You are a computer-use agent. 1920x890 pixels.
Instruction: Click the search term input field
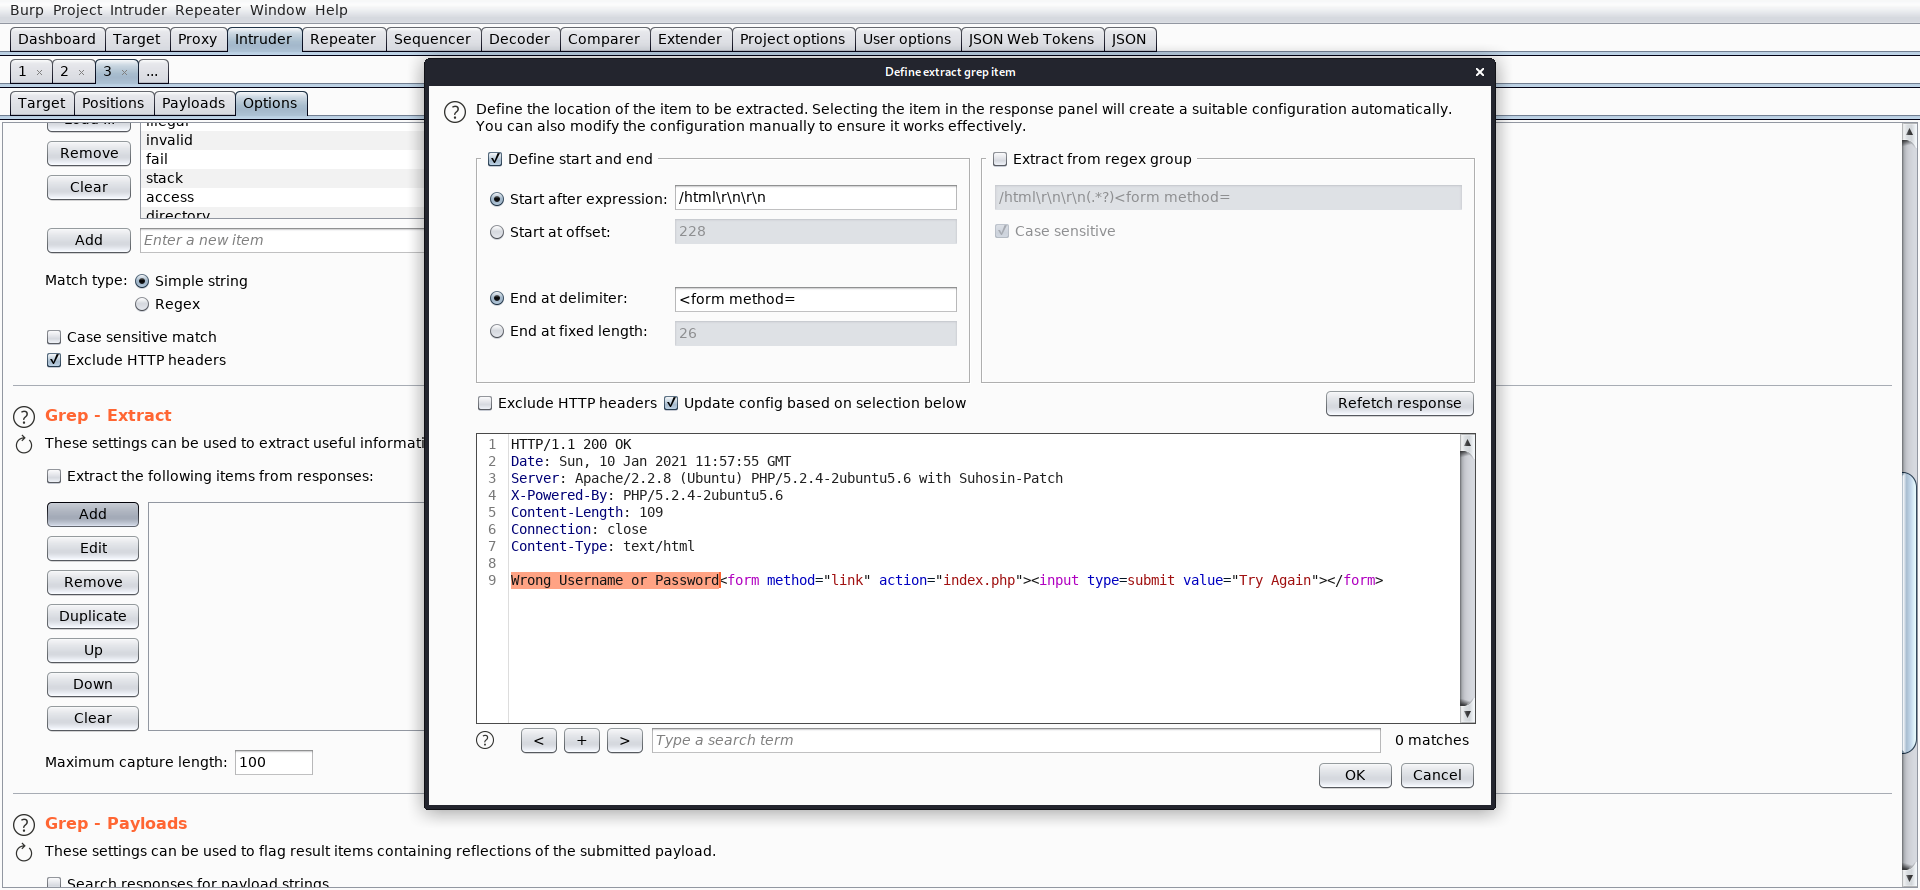click(x=1015, y=741)
